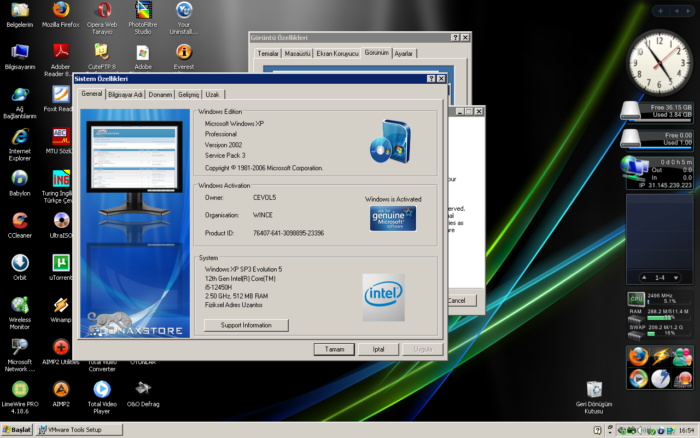The height and width of the screenshot is (438, 700).
Task: Launch Adobe Reader 8 desktop icon
Action: coord(61,59)
